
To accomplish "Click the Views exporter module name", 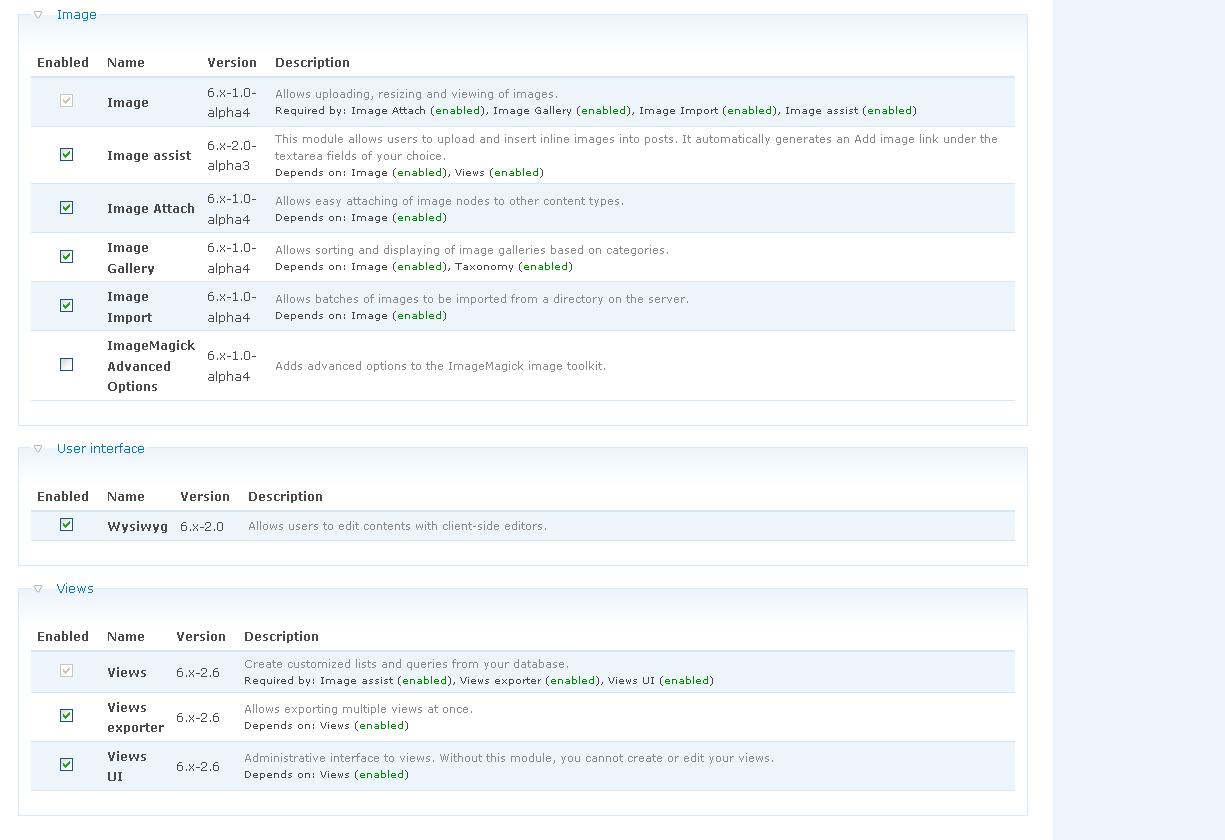I will point(135,718).
